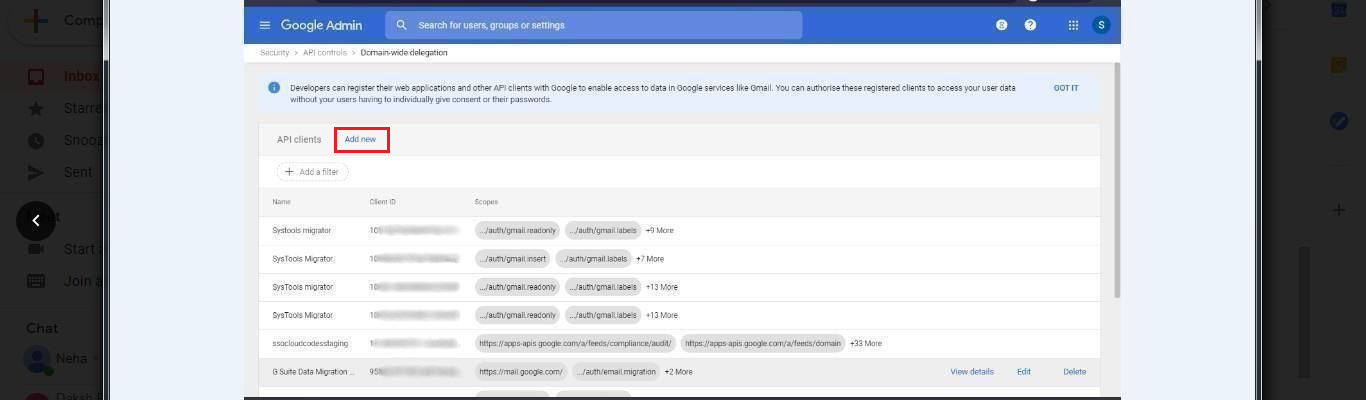
Task: Click the plus icon in Add a filter
Action: (289, 172)
